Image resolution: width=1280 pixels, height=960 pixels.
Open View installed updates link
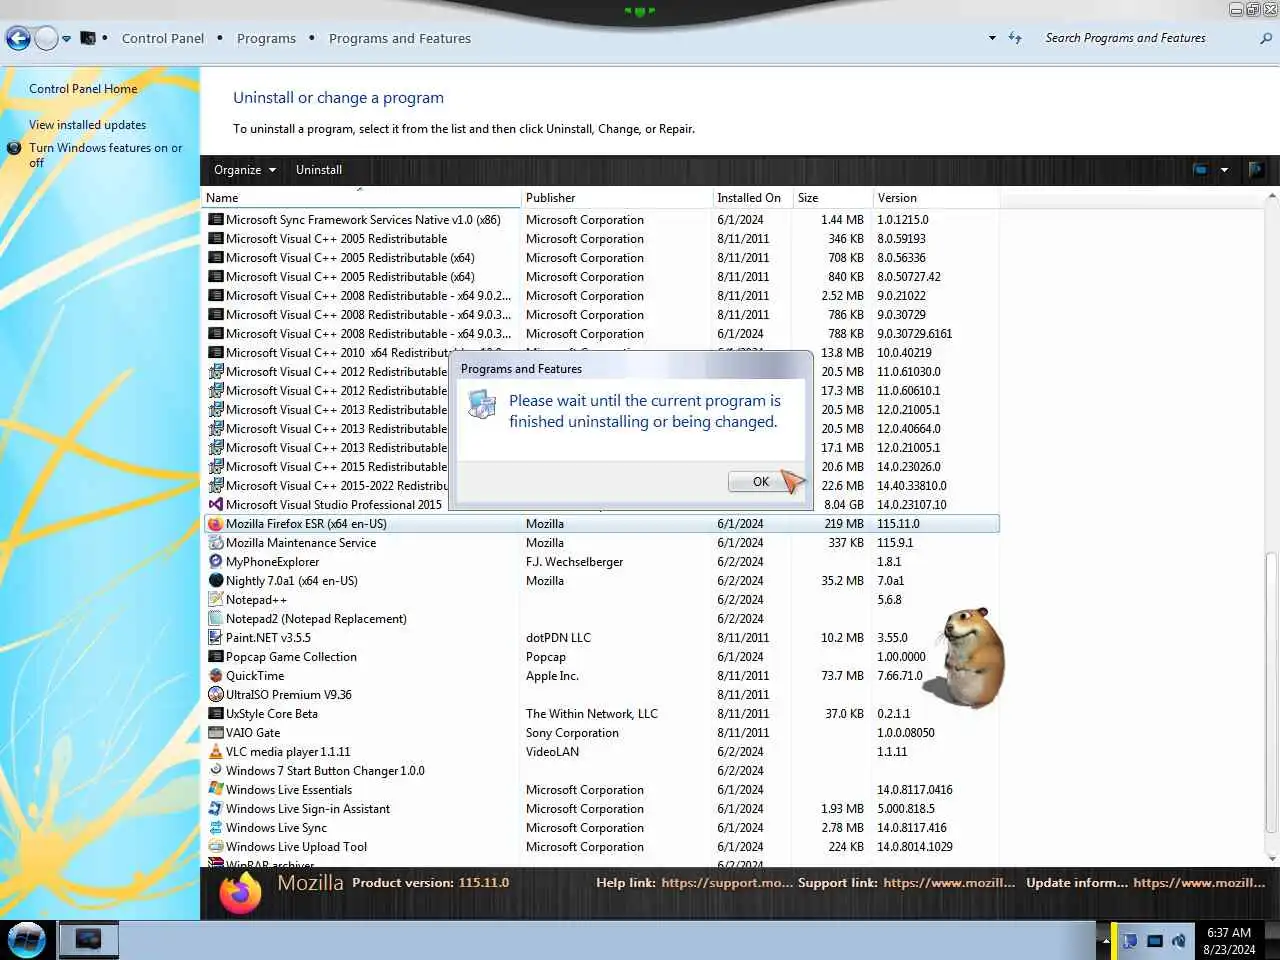(87, 125)
